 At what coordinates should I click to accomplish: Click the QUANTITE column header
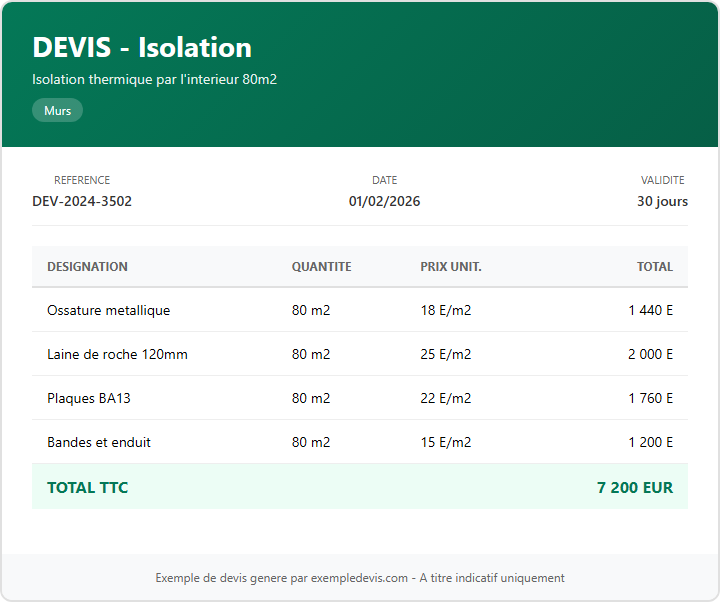[321, 267]
